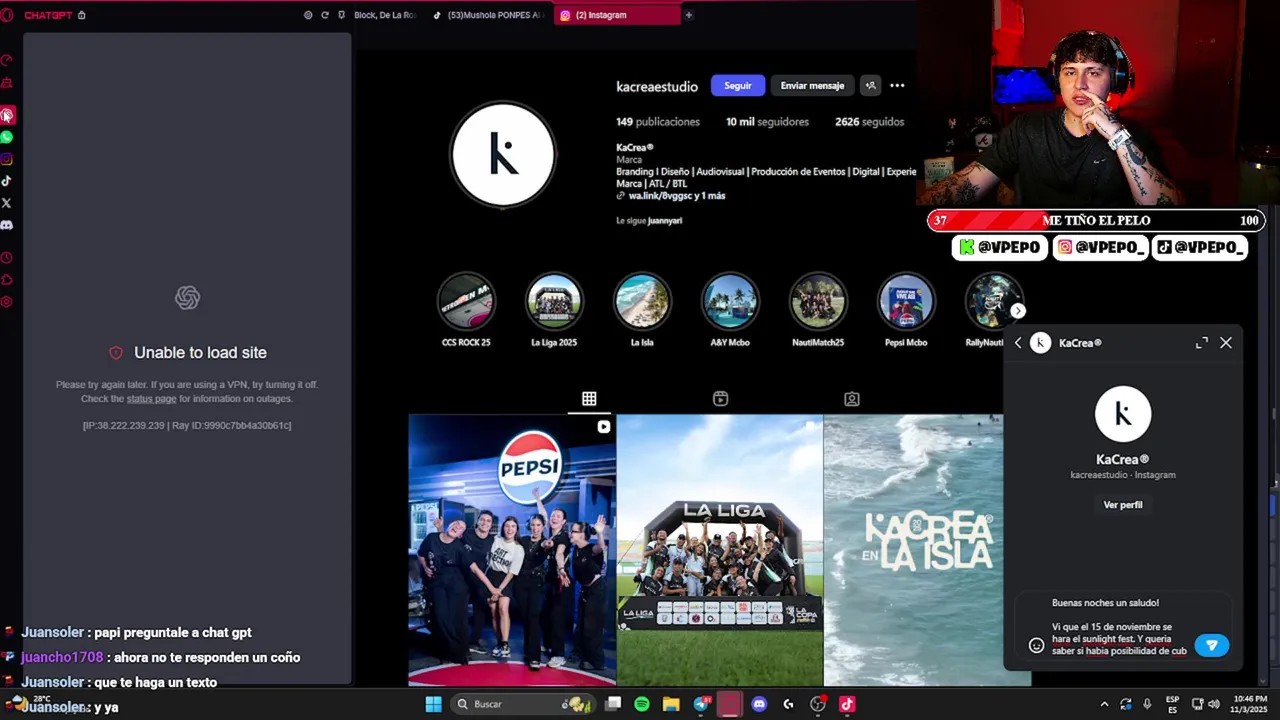This screenshot has height=720, width=1280.
Task: Open Task View from the taskbar
Action: click(x=613, y=704)
